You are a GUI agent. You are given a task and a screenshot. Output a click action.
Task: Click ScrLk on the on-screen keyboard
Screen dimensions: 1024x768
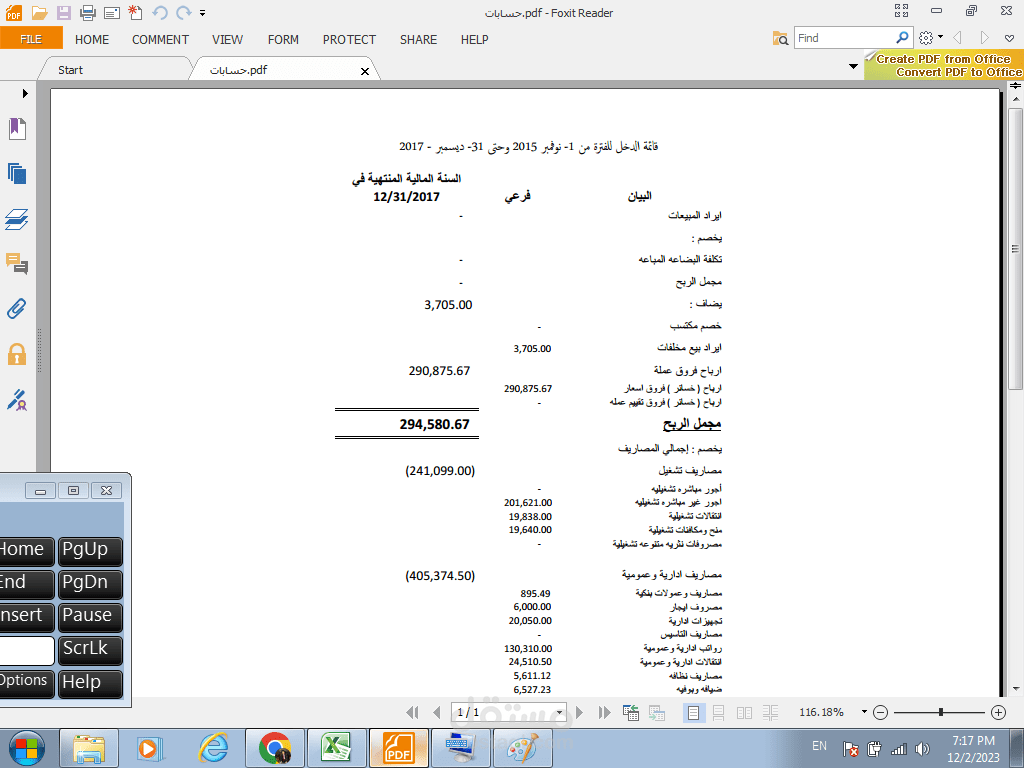point(90,650)
